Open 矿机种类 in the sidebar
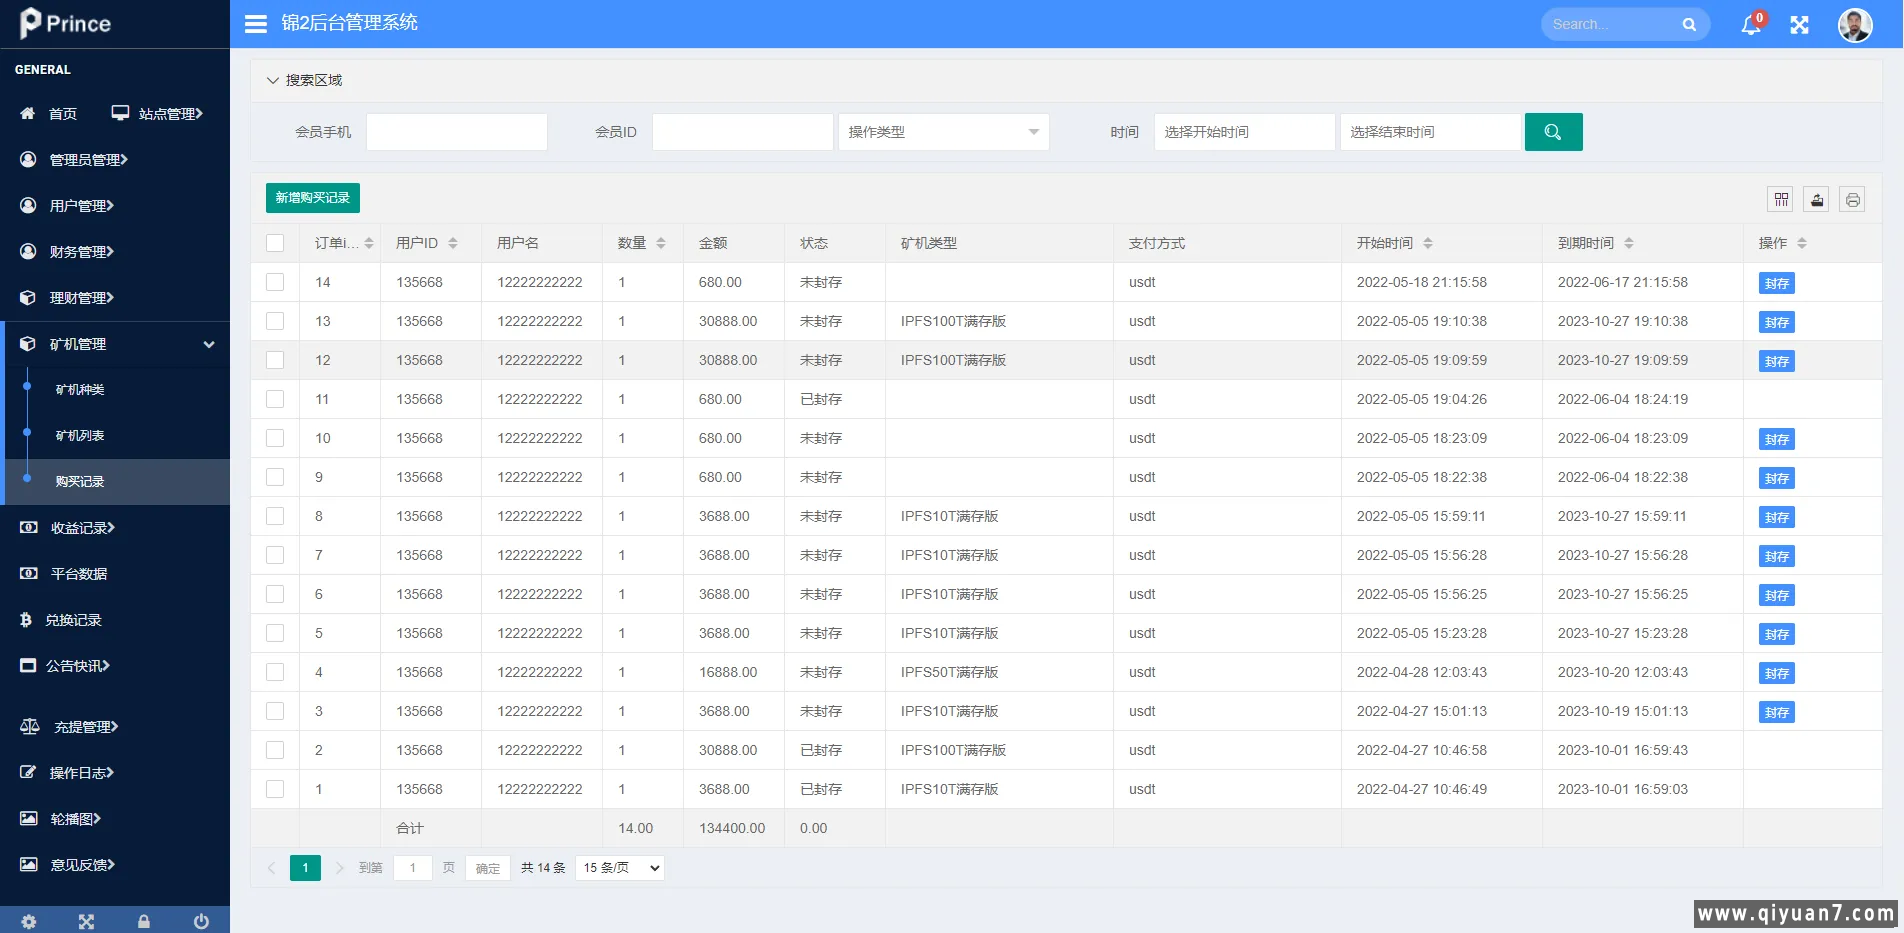Screen dimensions: 1904x933 click(80, 390)
